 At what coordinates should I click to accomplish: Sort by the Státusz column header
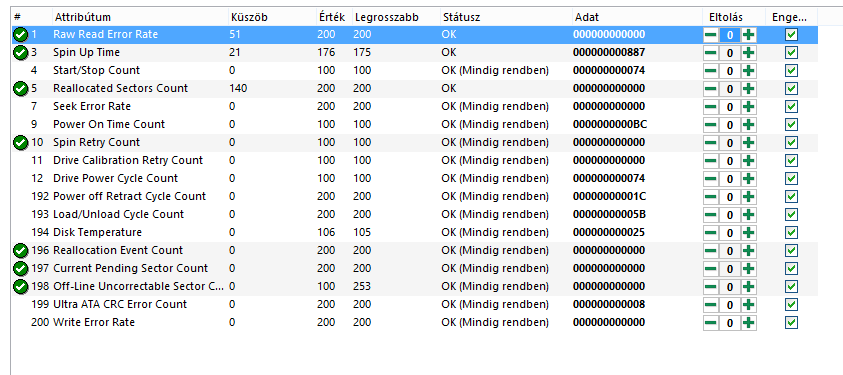(506, 17)
